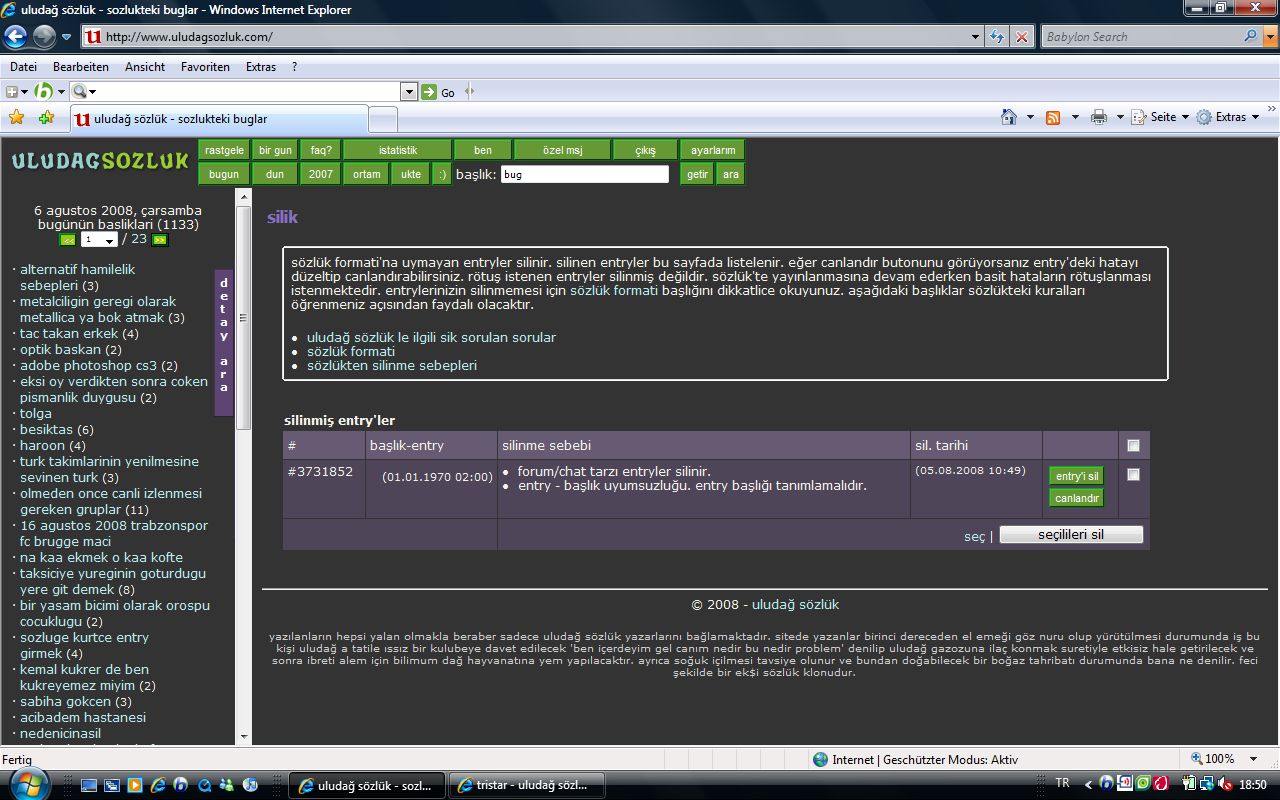The image size is (1280, 800).
Task: Click the 'başlık' search input field
Action: (x=584, y=174)
